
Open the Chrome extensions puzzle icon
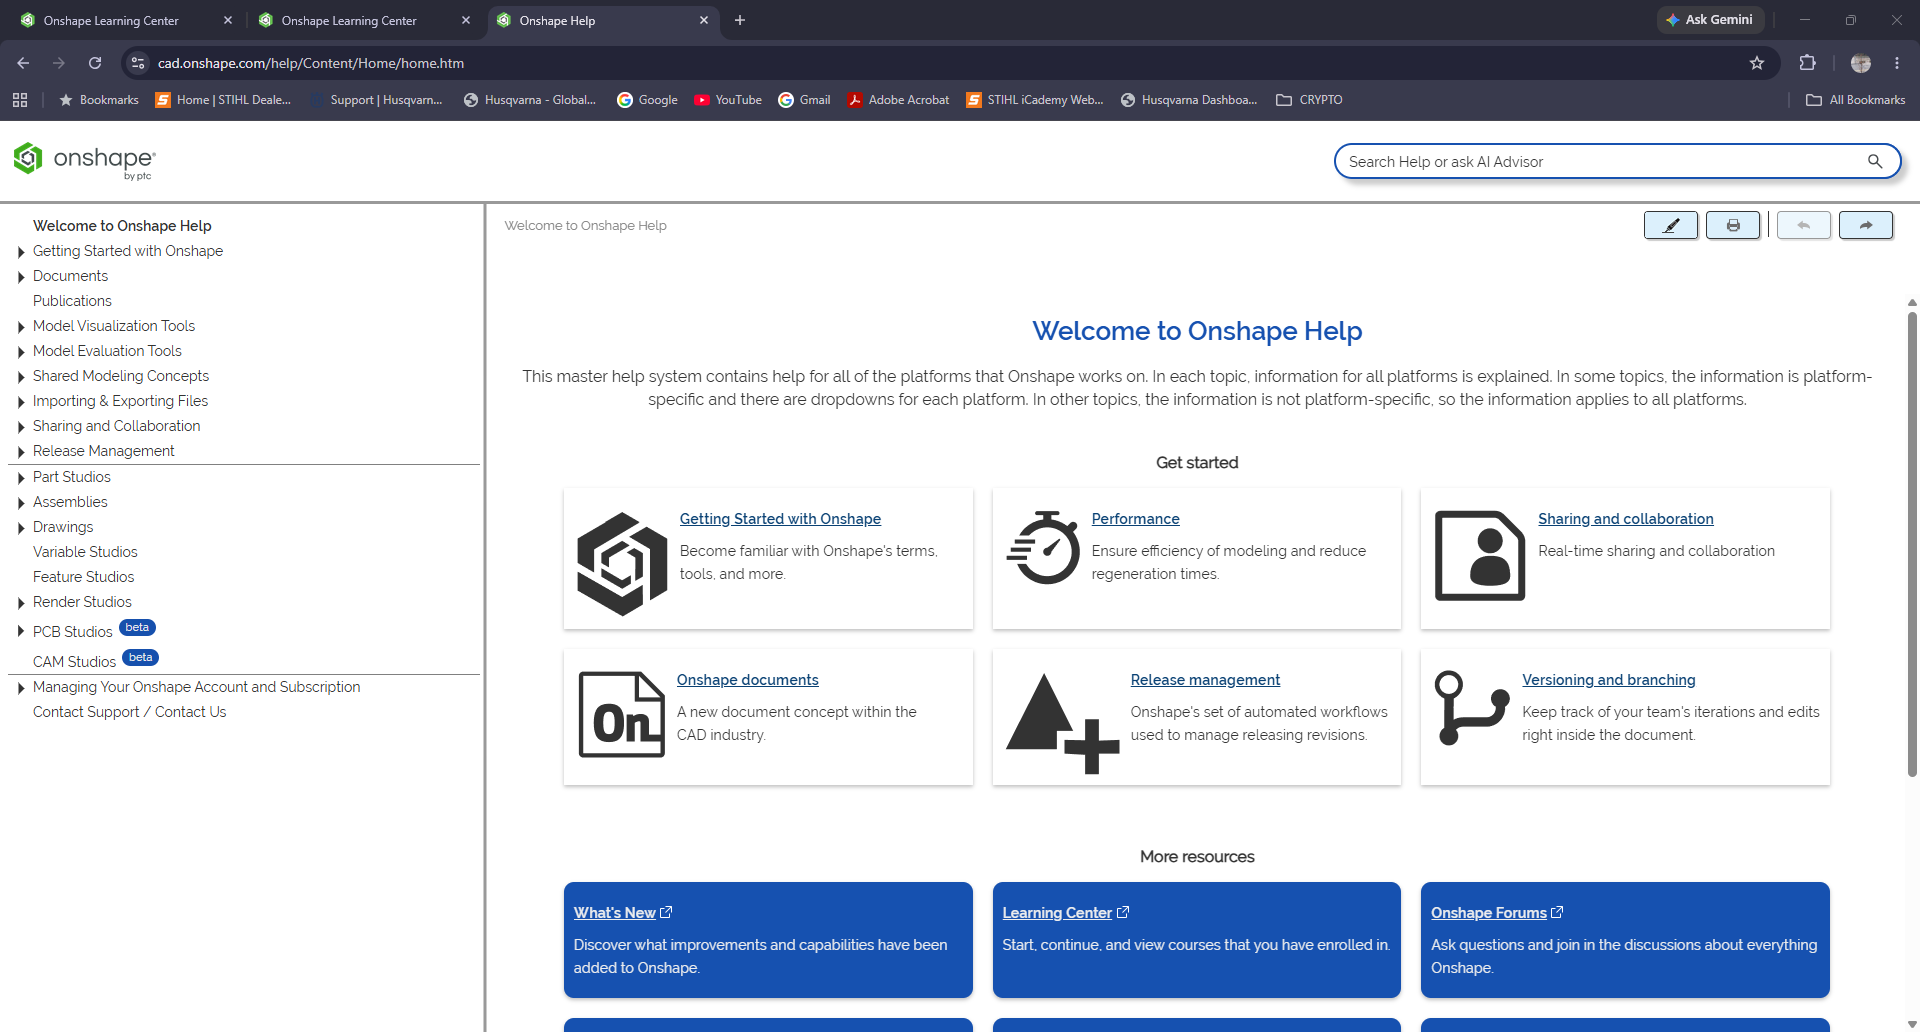1807,63
